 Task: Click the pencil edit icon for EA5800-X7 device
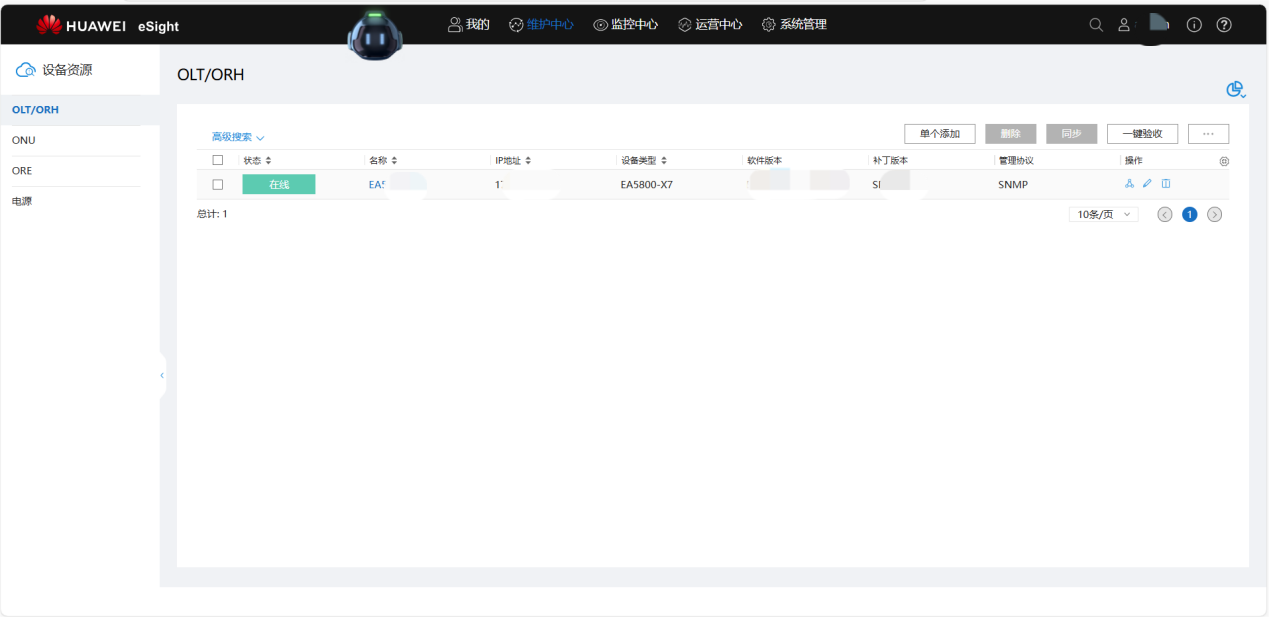[x=1147, y=183]
